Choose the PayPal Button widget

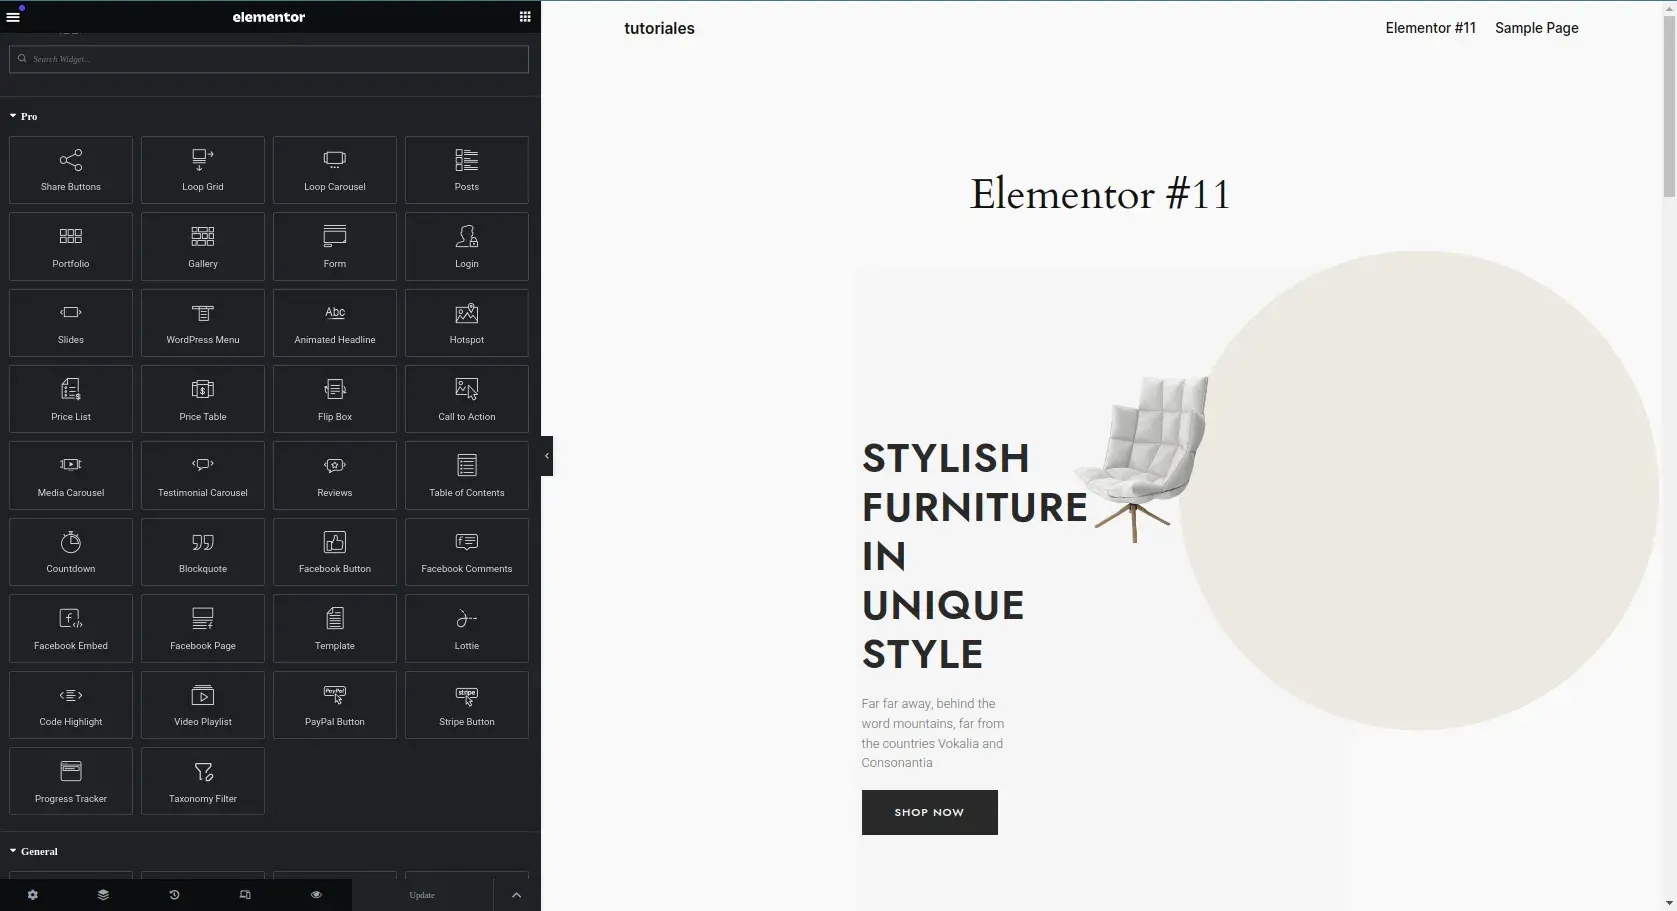pyautogui.click(x=335, y=705)
